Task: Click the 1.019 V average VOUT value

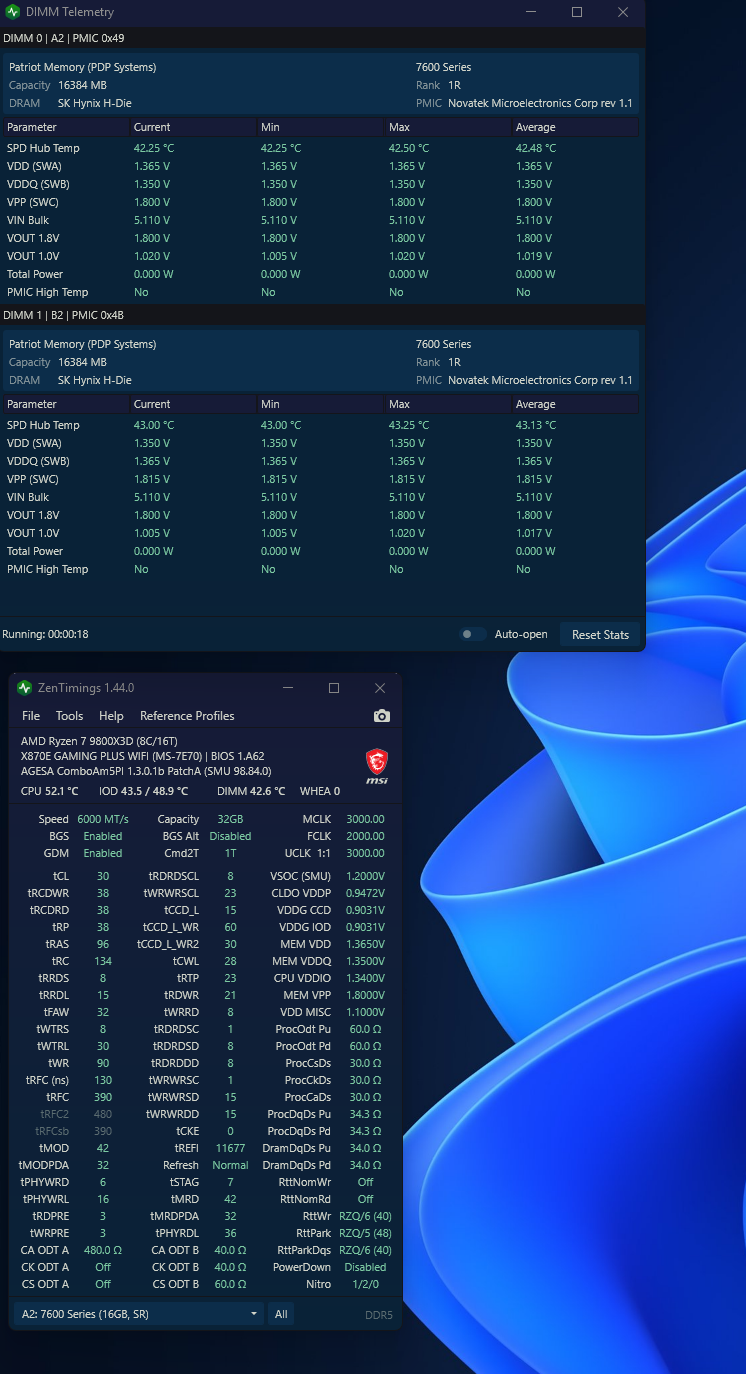Action: (x=533, y=256)
